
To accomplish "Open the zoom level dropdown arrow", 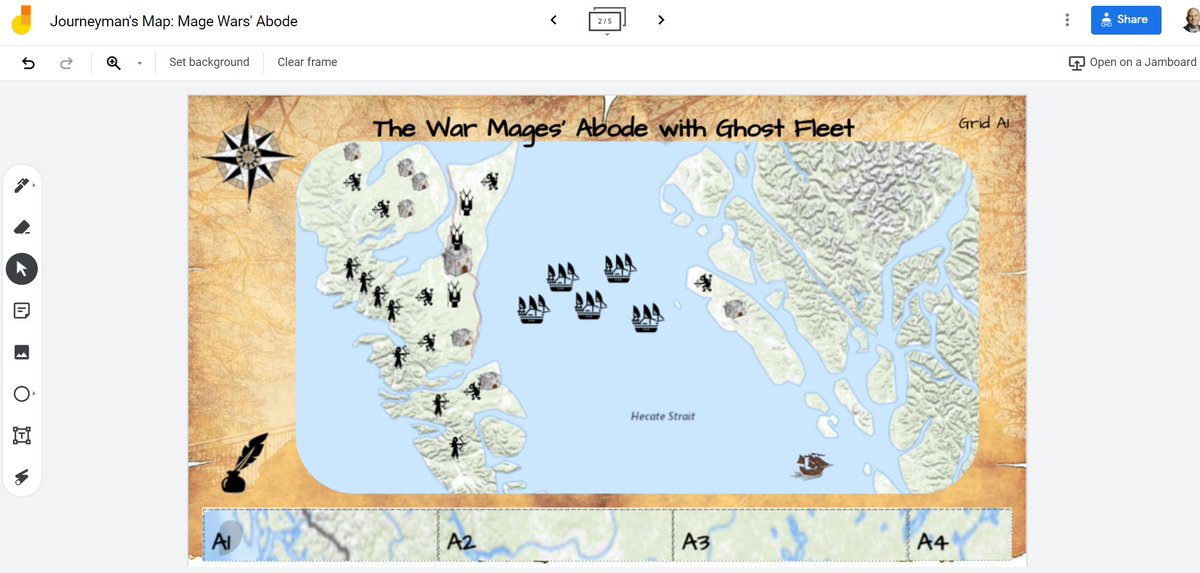I will pos(139,63).
